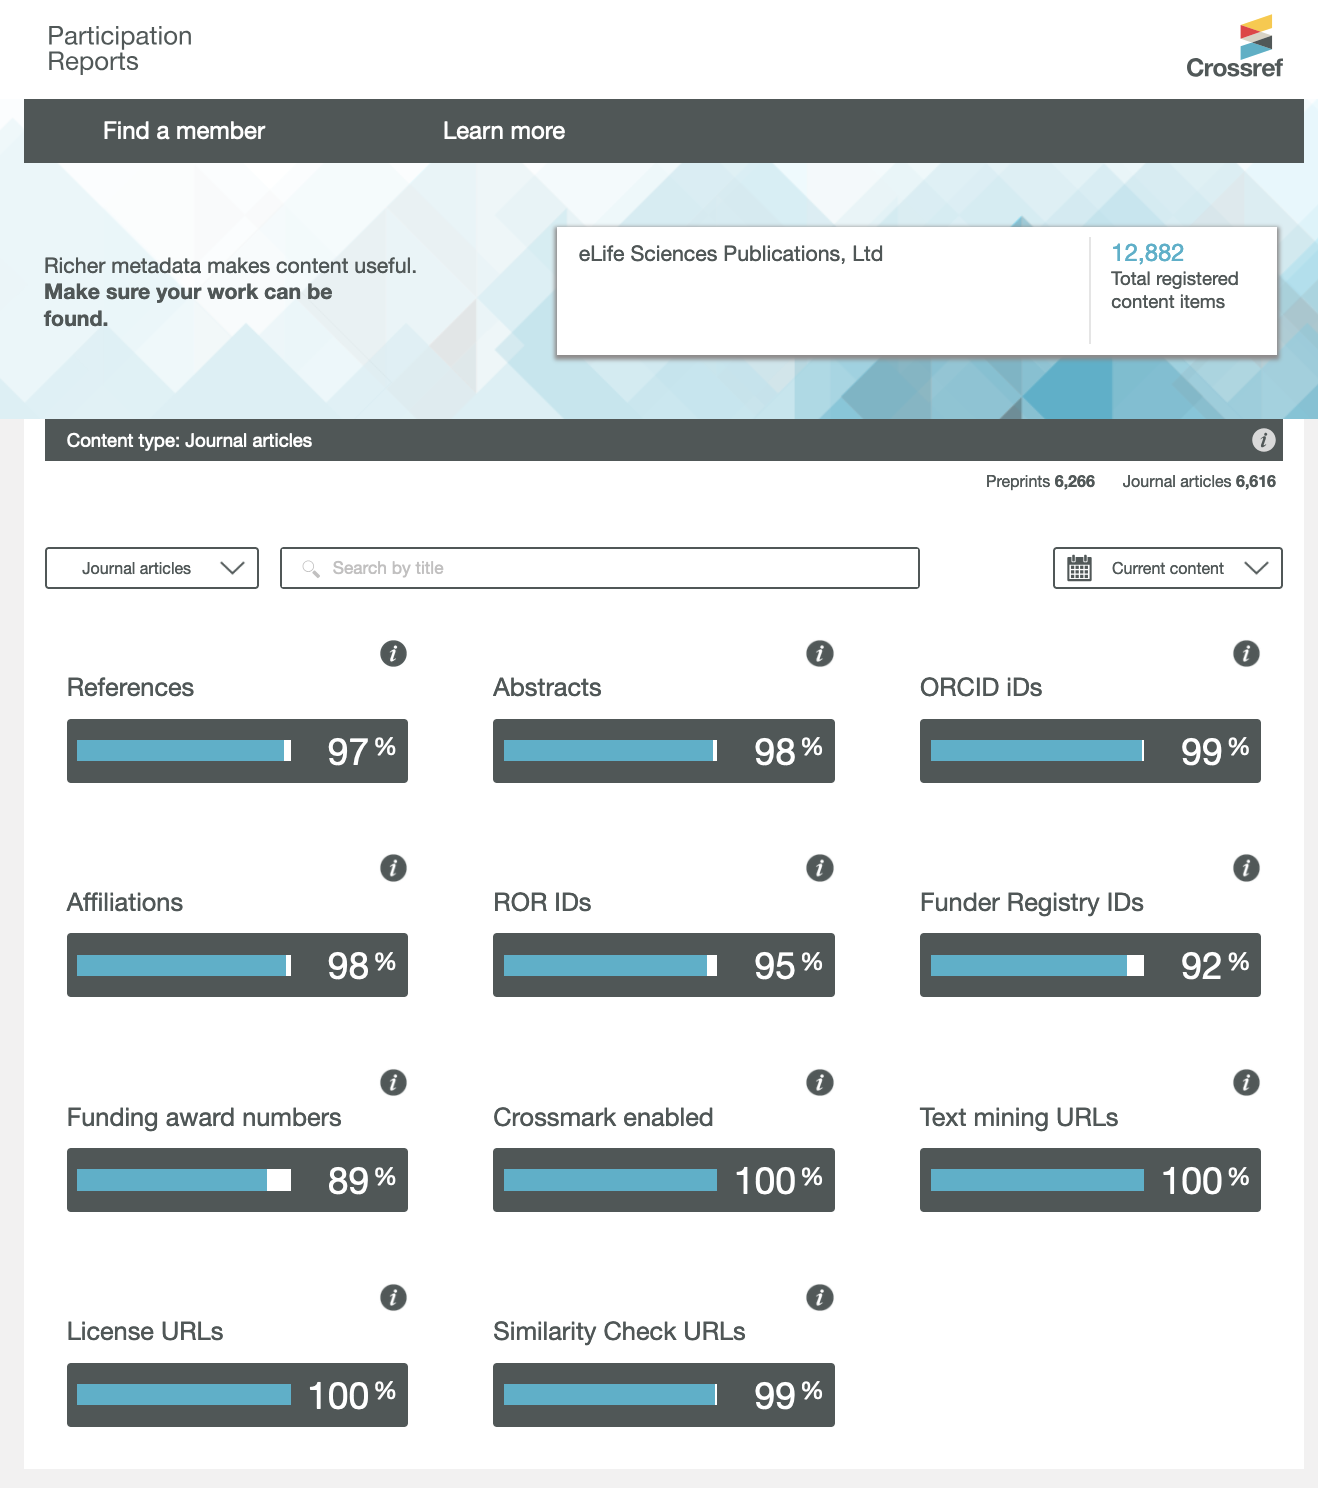
Task: Open the Find a member menu
Action: tap(184, 131)
